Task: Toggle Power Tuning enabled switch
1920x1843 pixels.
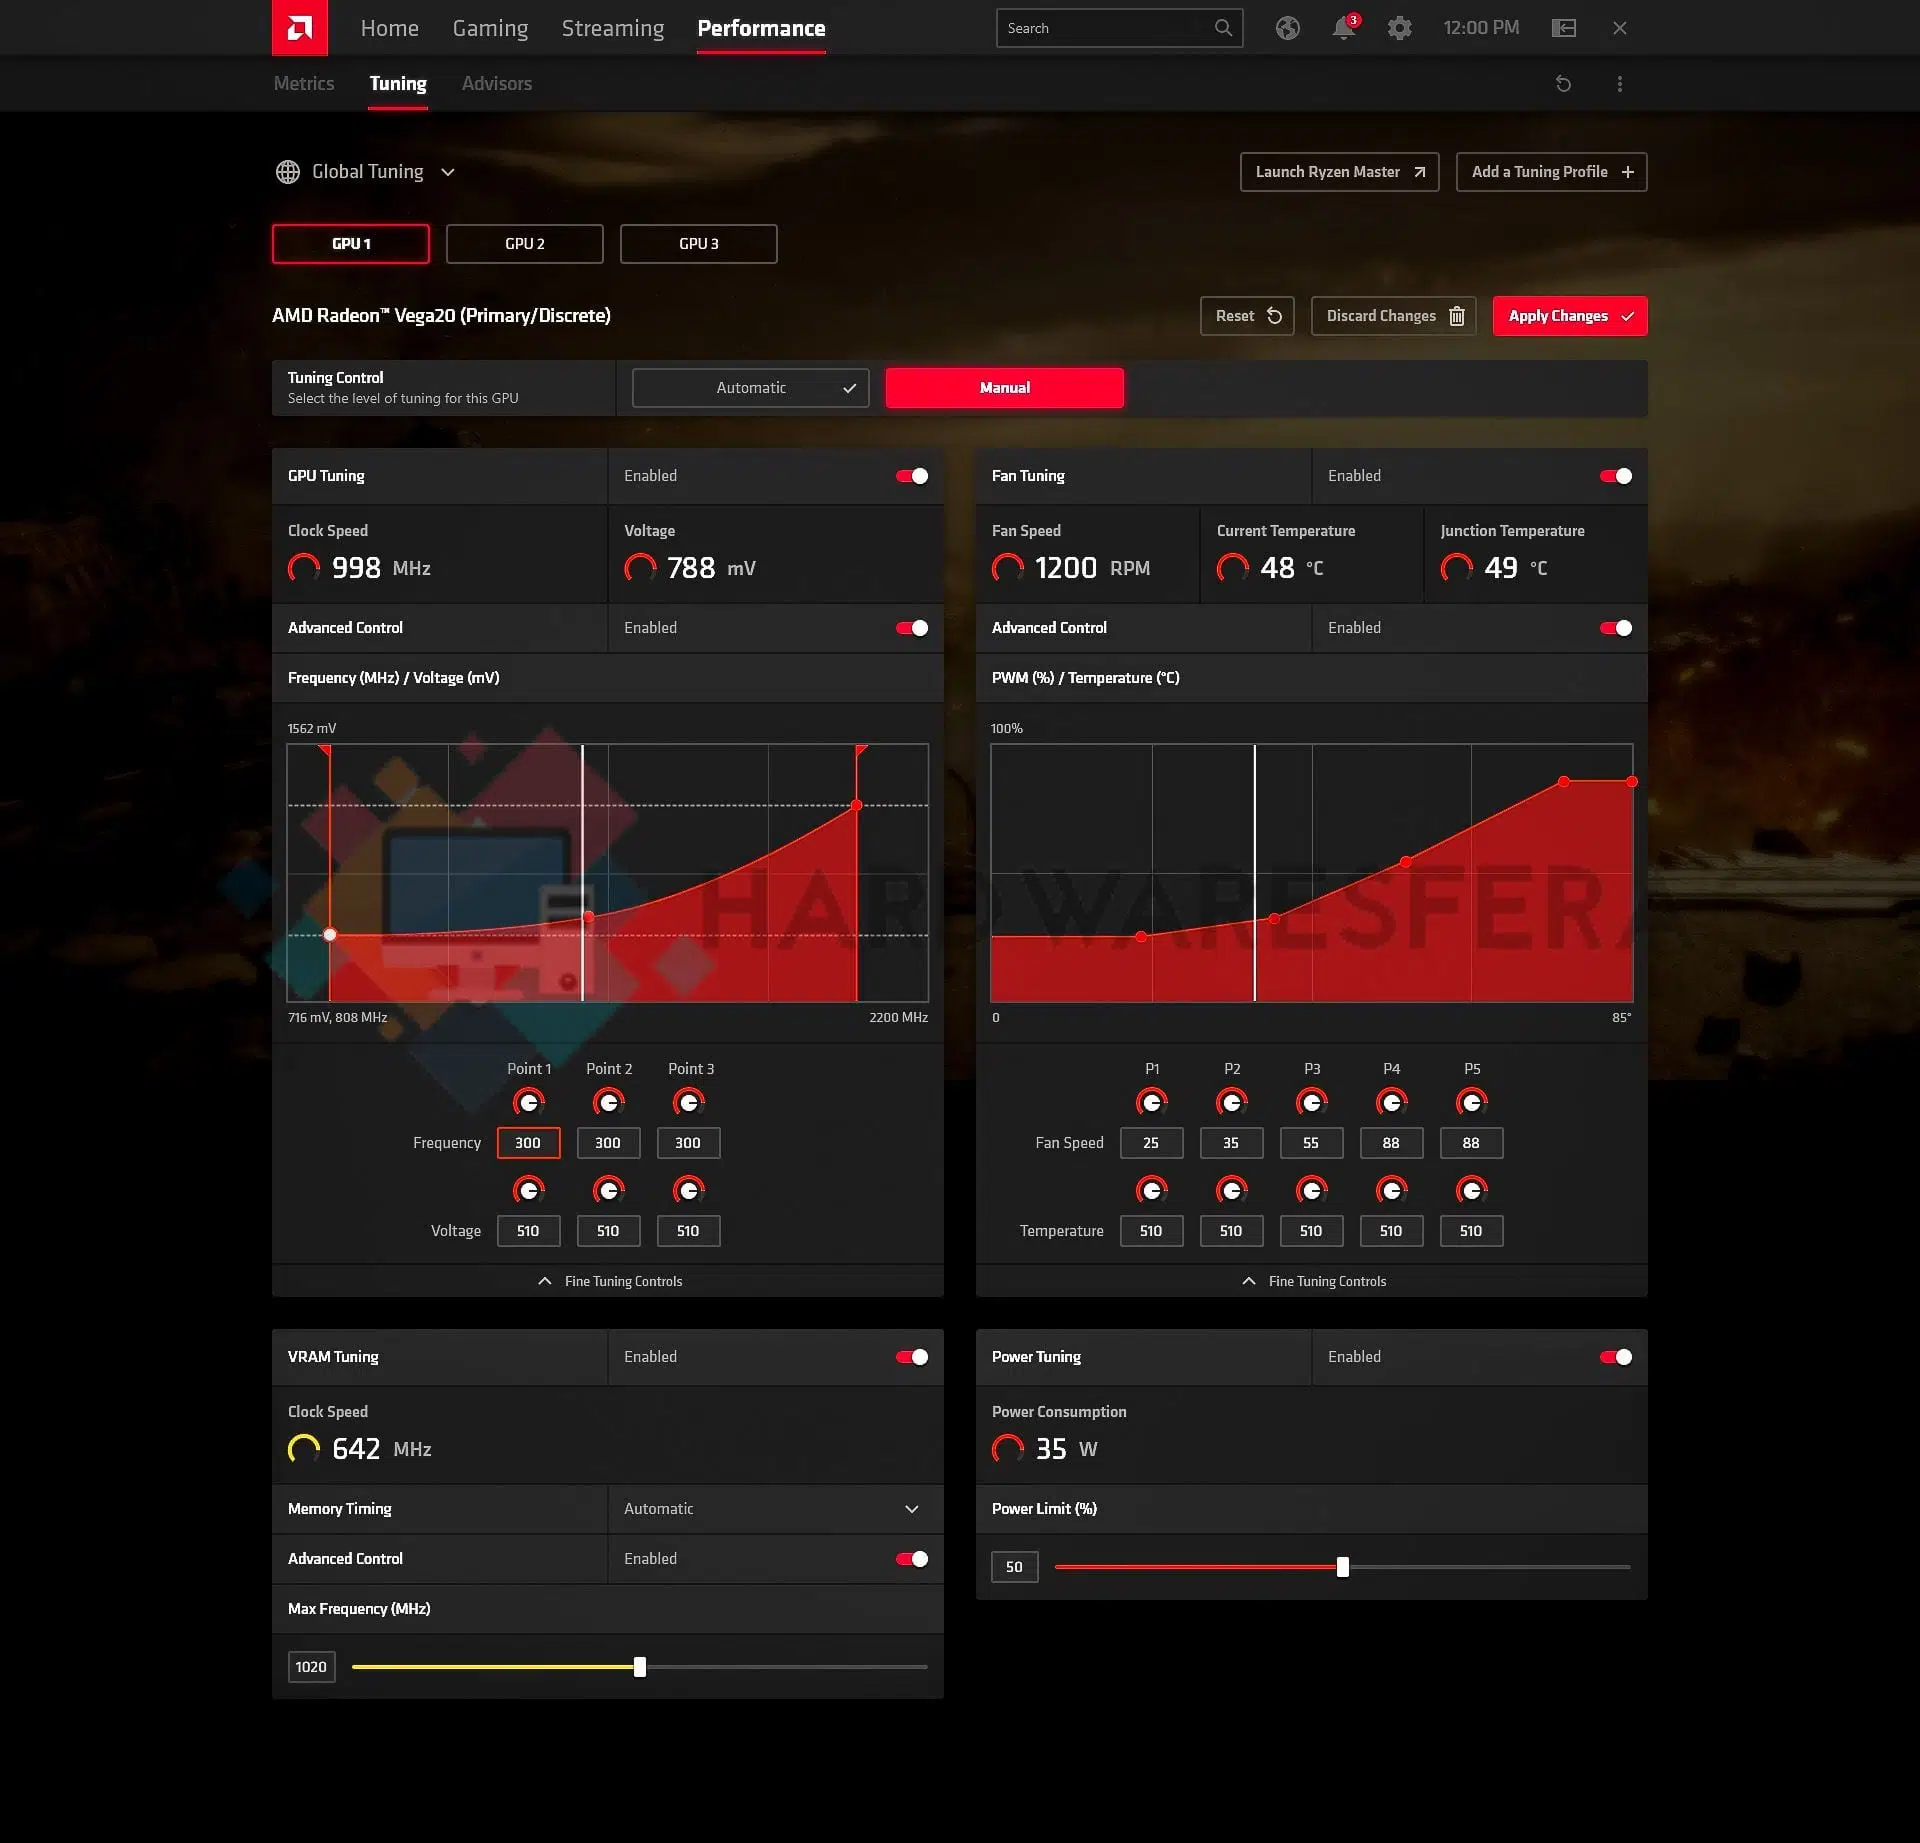Action: coord(1616,1357)
